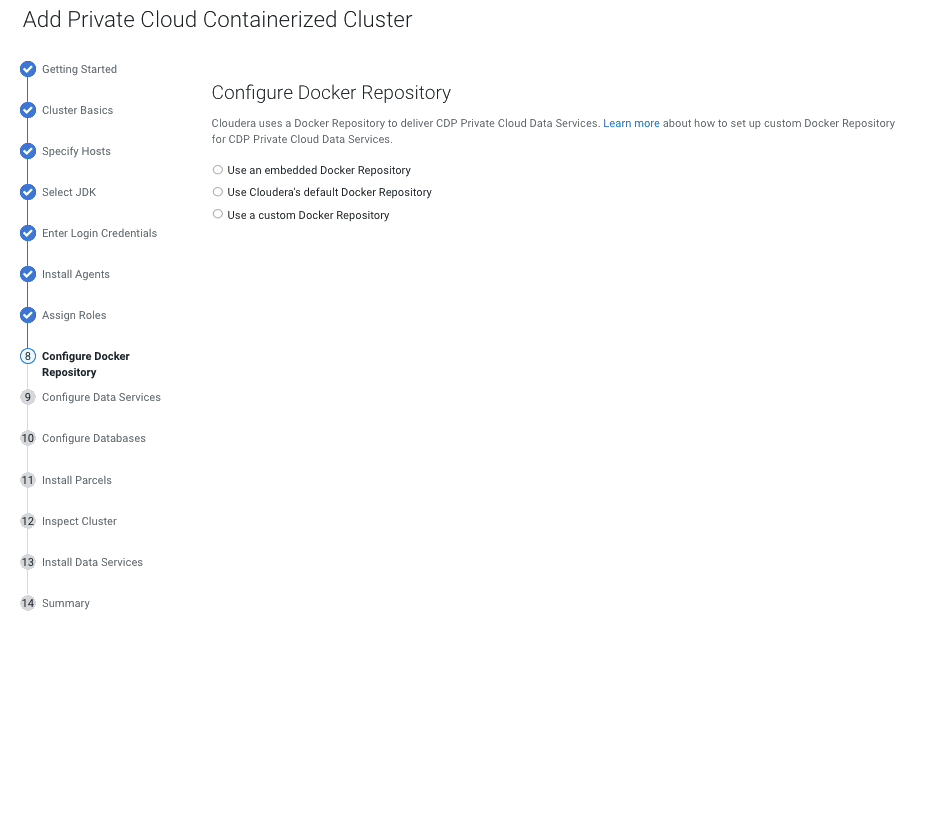Click the step 8 circle icon
The height and width of the screenshot is (819, 940).
pos(28,357)
